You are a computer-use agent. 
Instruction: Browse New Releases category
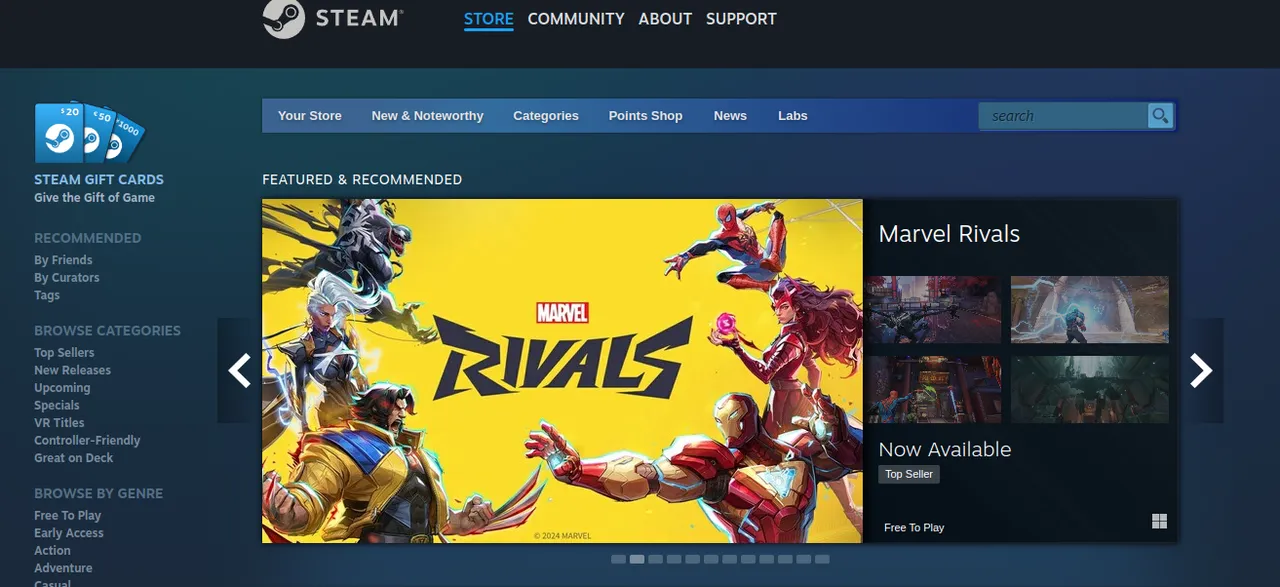coord(73,370)
